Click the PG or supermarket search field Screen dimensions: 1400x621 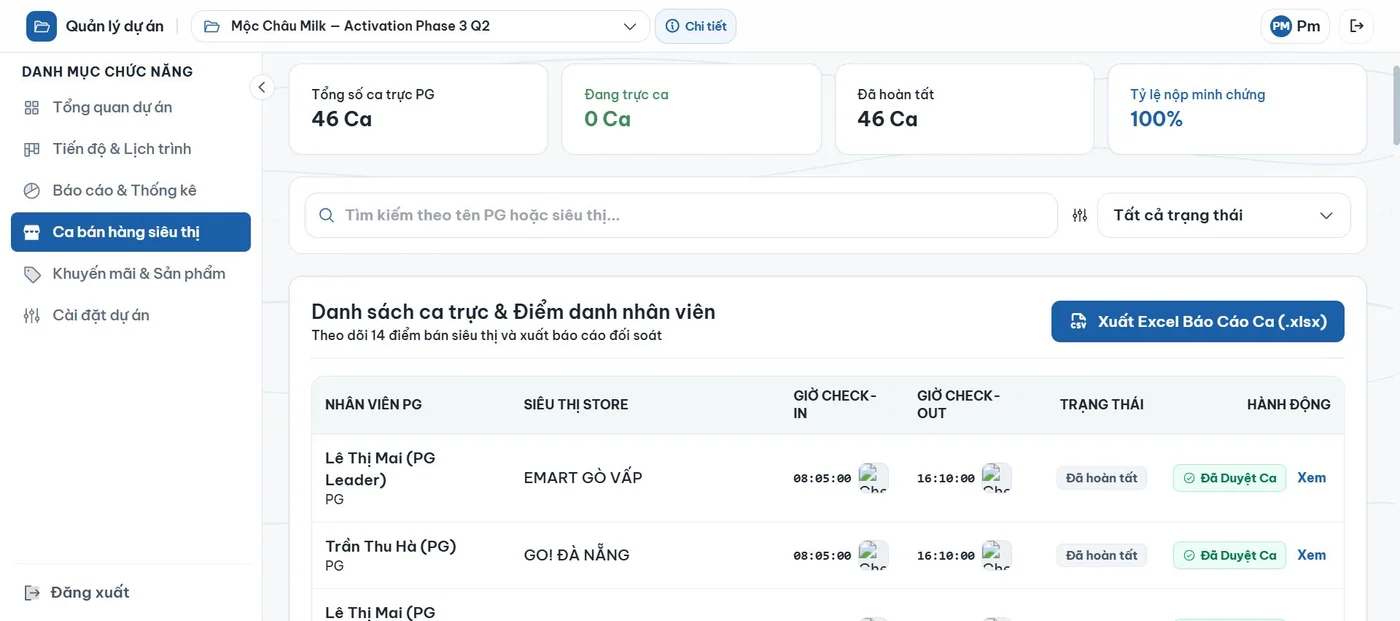[x=681, y=215]
